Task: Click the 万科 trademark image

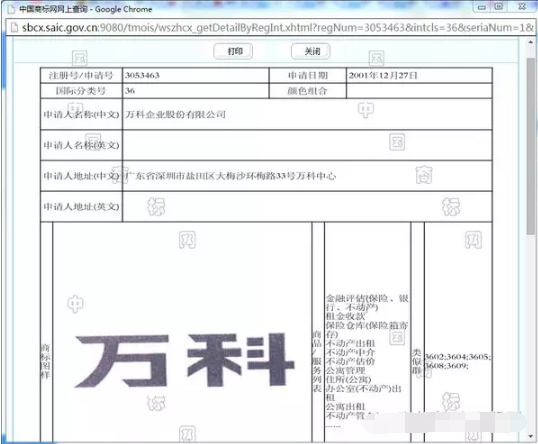Action: coord(184,360)
